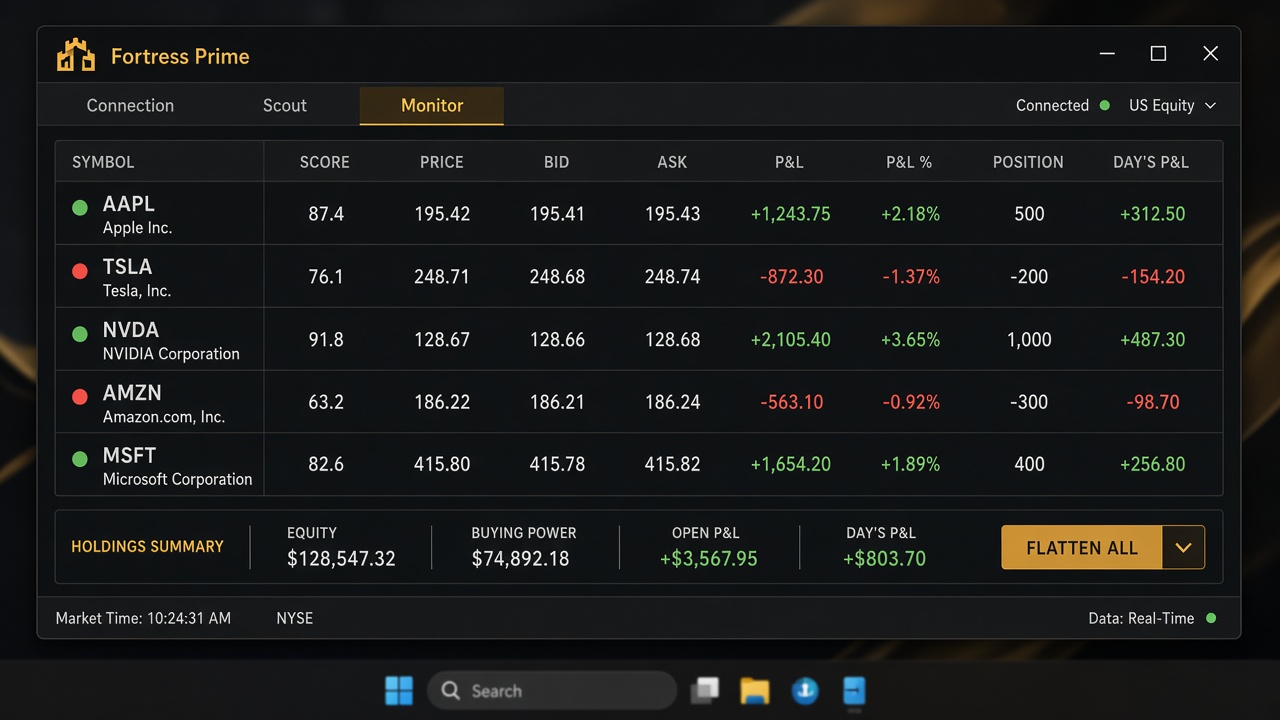Click the green status dot beside NVDA
Image resolution: width=1280 pixels, height=720 pixels.
coord(80,334)
